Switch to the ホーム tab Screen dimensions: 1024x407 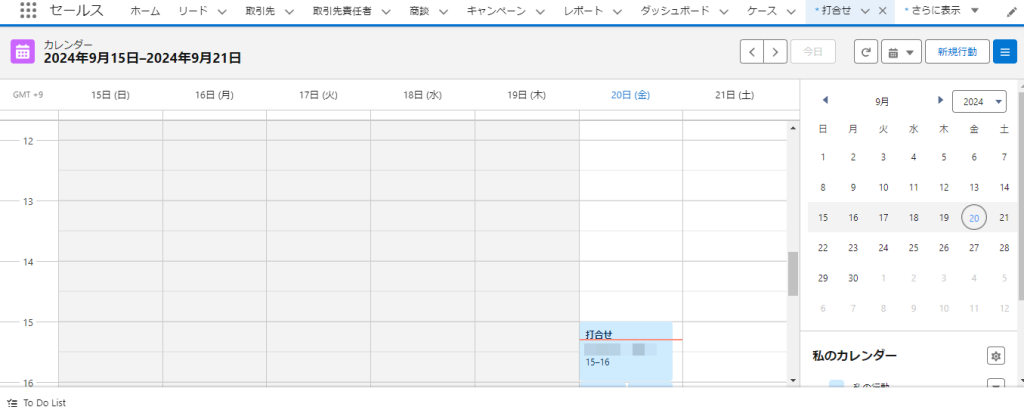click(x=145, y=11)
